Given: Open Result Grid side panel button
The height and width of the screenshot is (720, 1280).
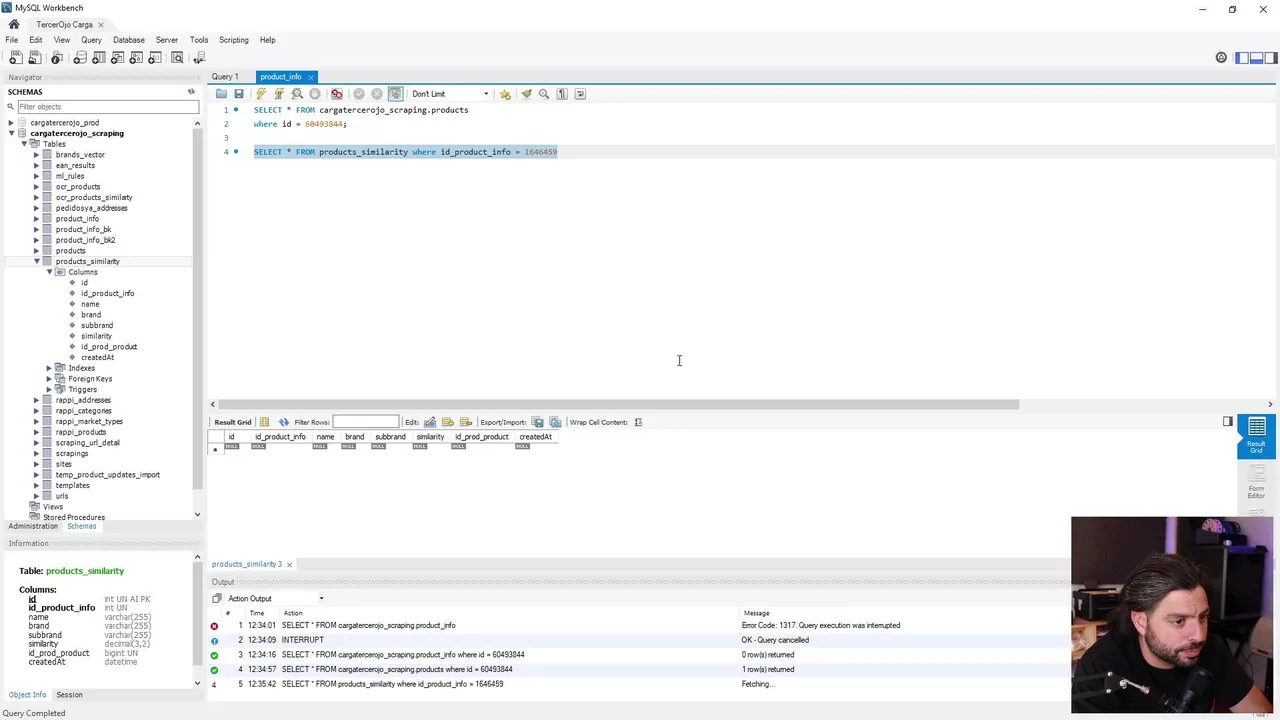Looking at the screenshot, I should click(x=1256, y=436).
